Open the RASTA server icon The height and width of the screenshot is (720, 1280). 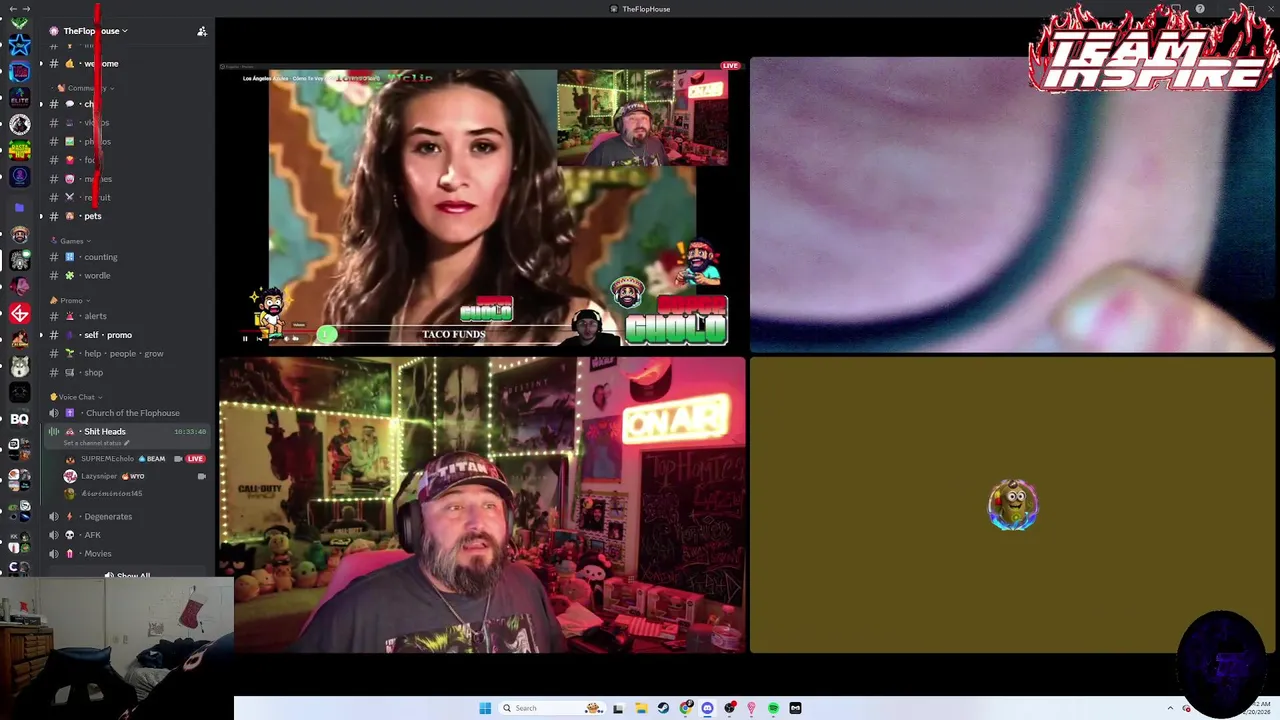(19, 150)
